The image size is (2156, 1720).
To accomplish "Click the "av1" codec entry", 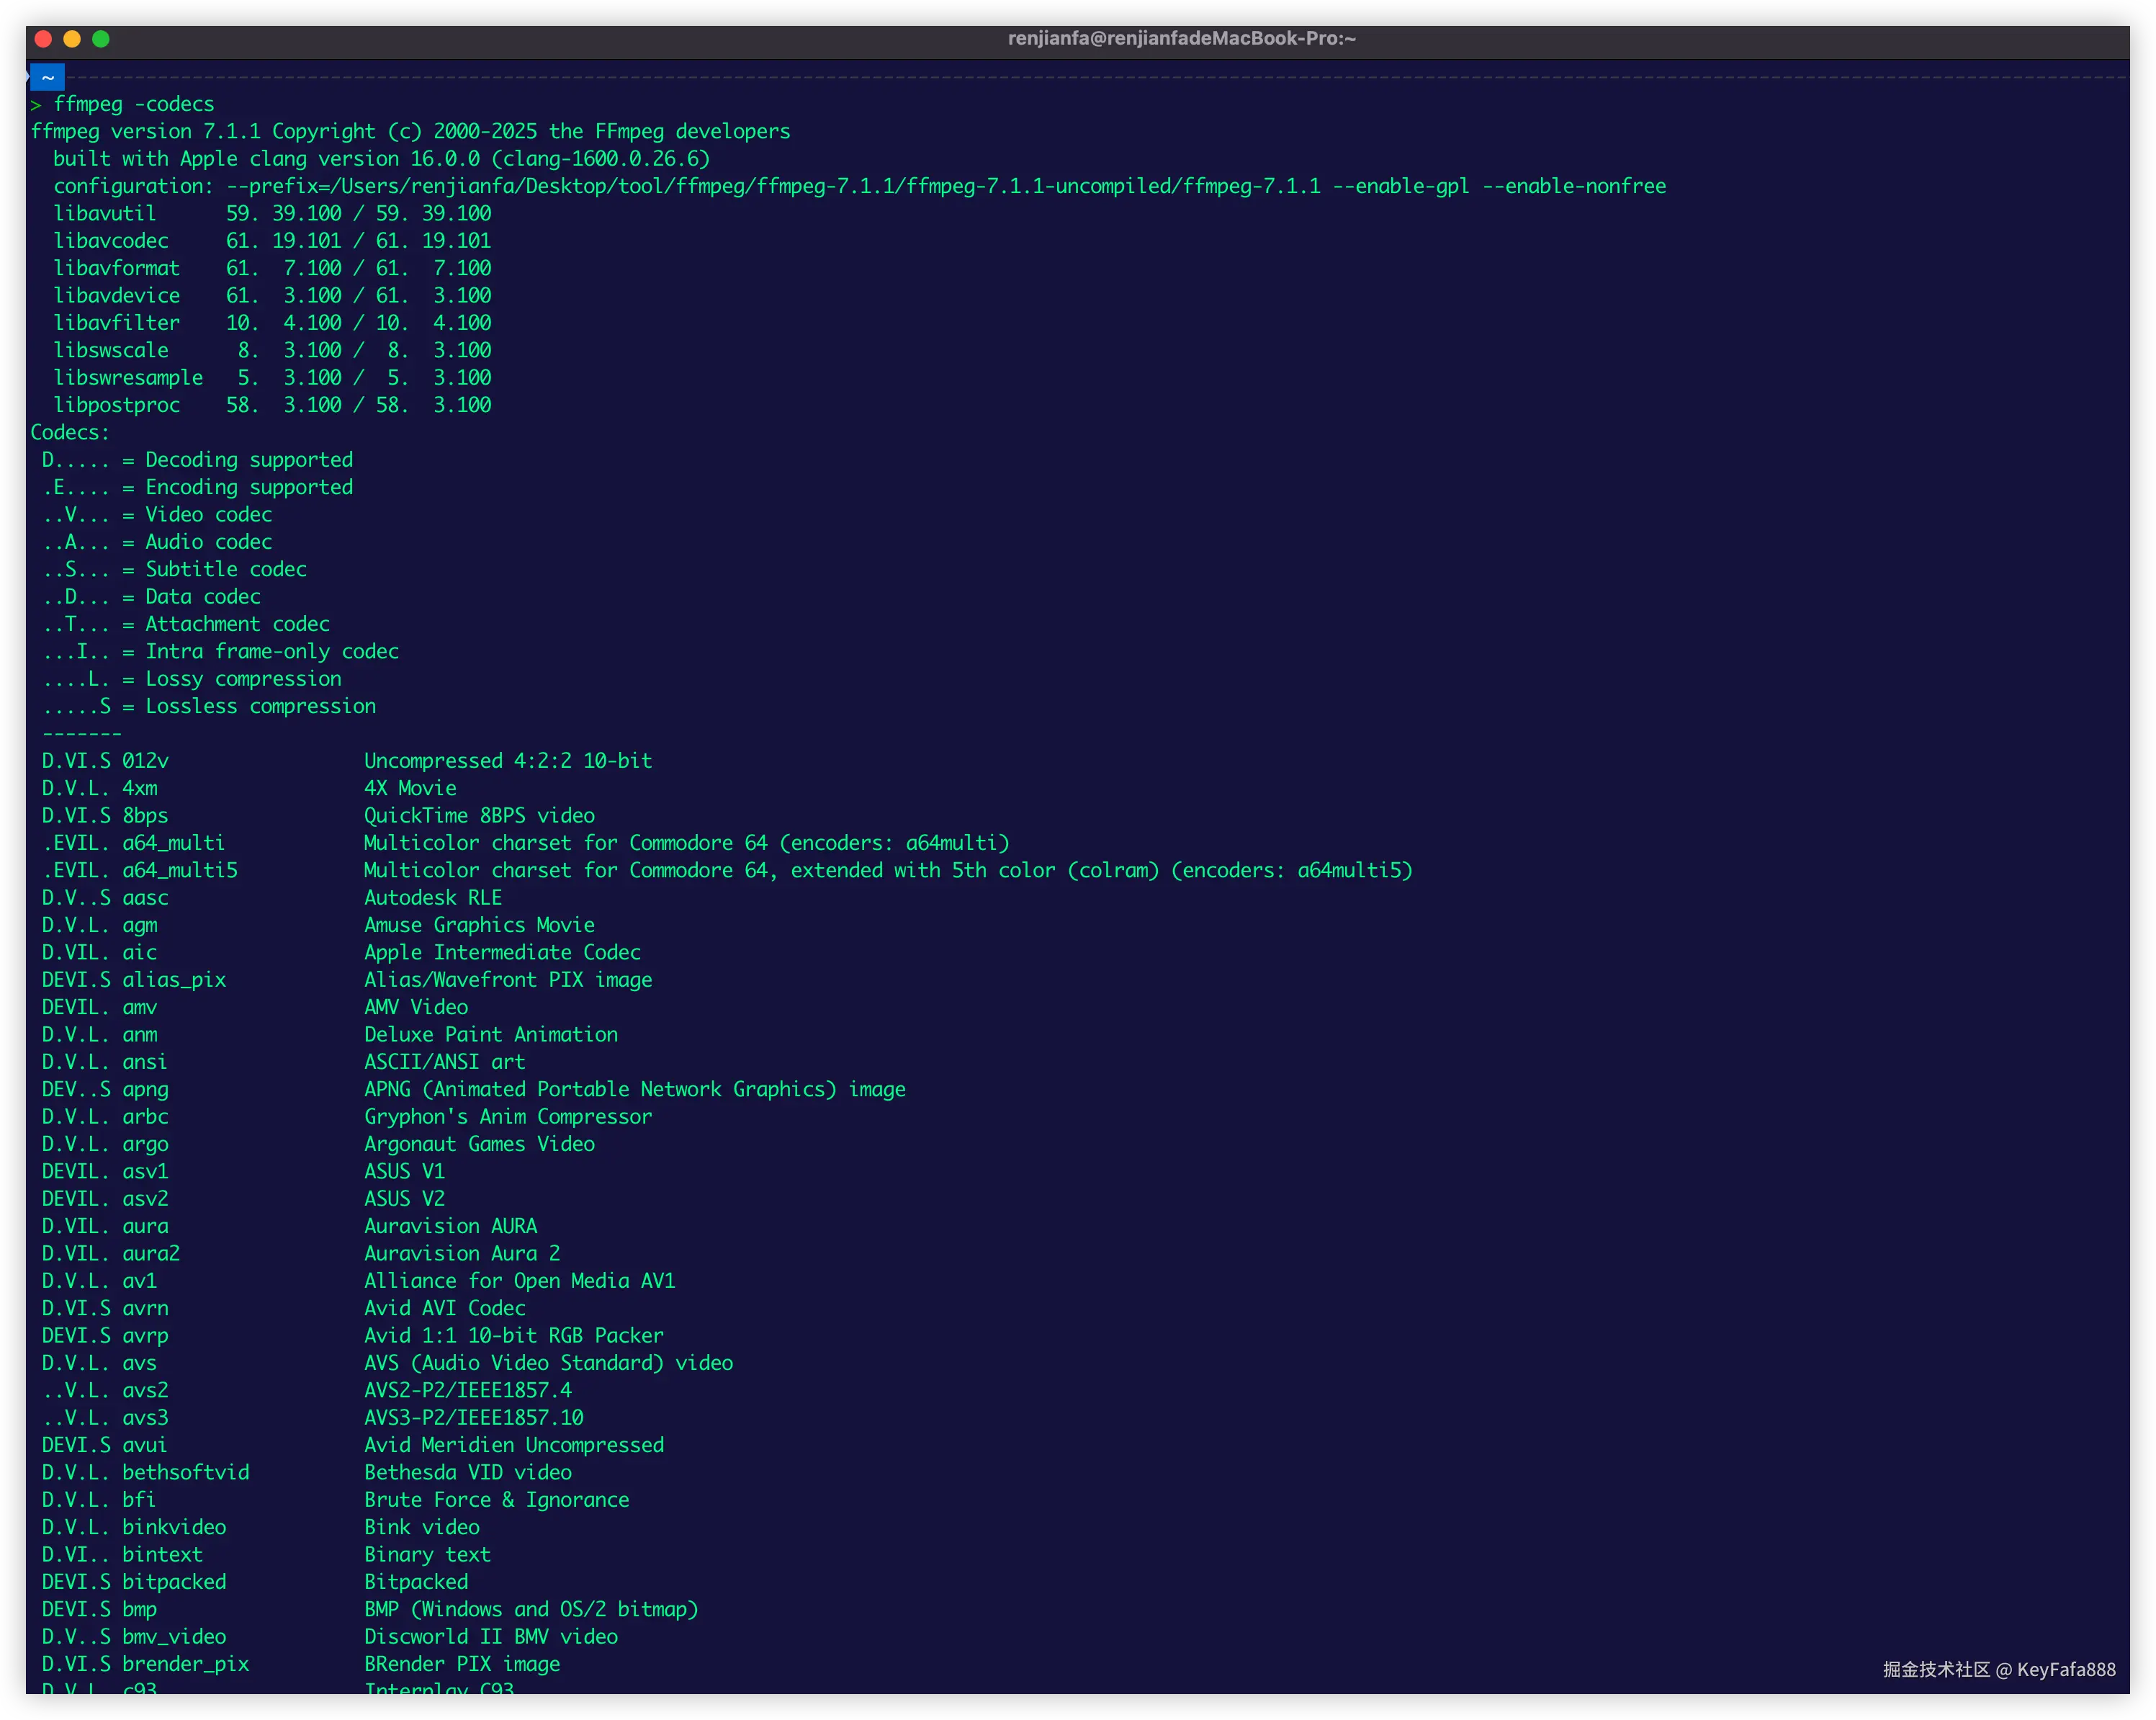I will click(x=139, y=1280).
